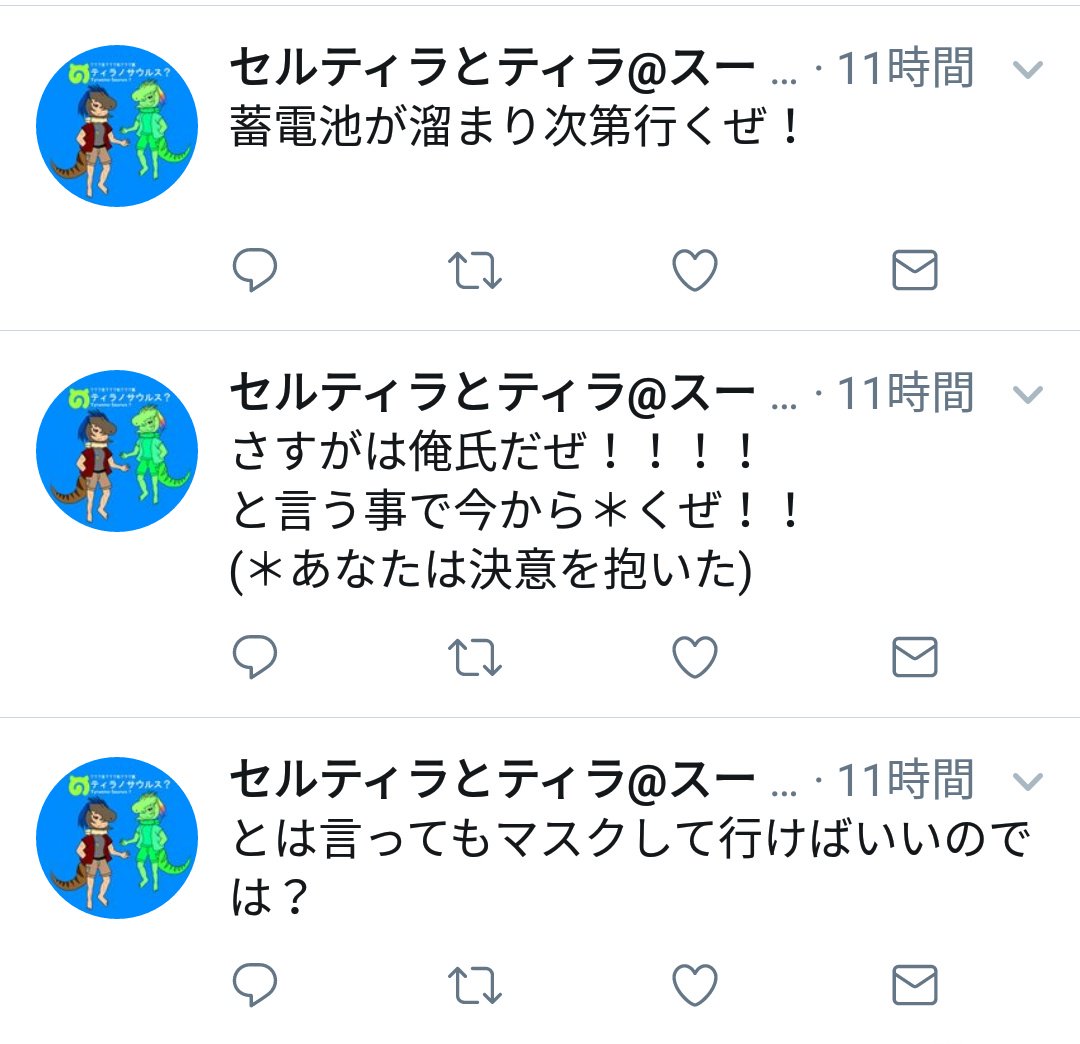
Task: Open the 11時間 timestamp of first tweet
Action: click(x=905, y=68)
